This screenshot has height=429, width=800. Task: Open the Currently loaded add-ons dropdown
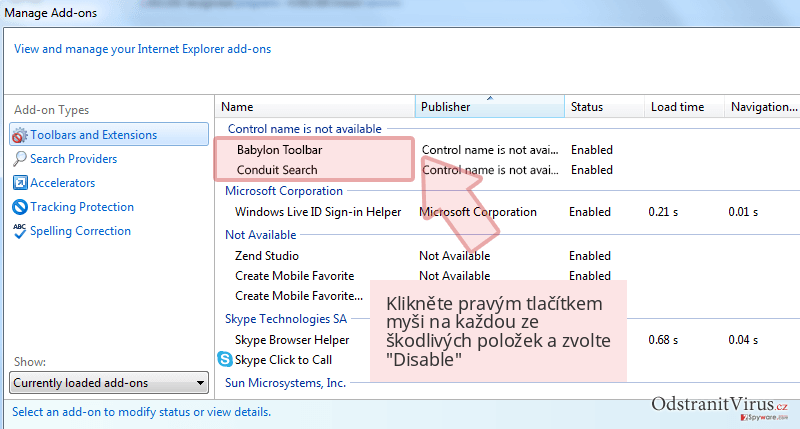coord(109,383)
